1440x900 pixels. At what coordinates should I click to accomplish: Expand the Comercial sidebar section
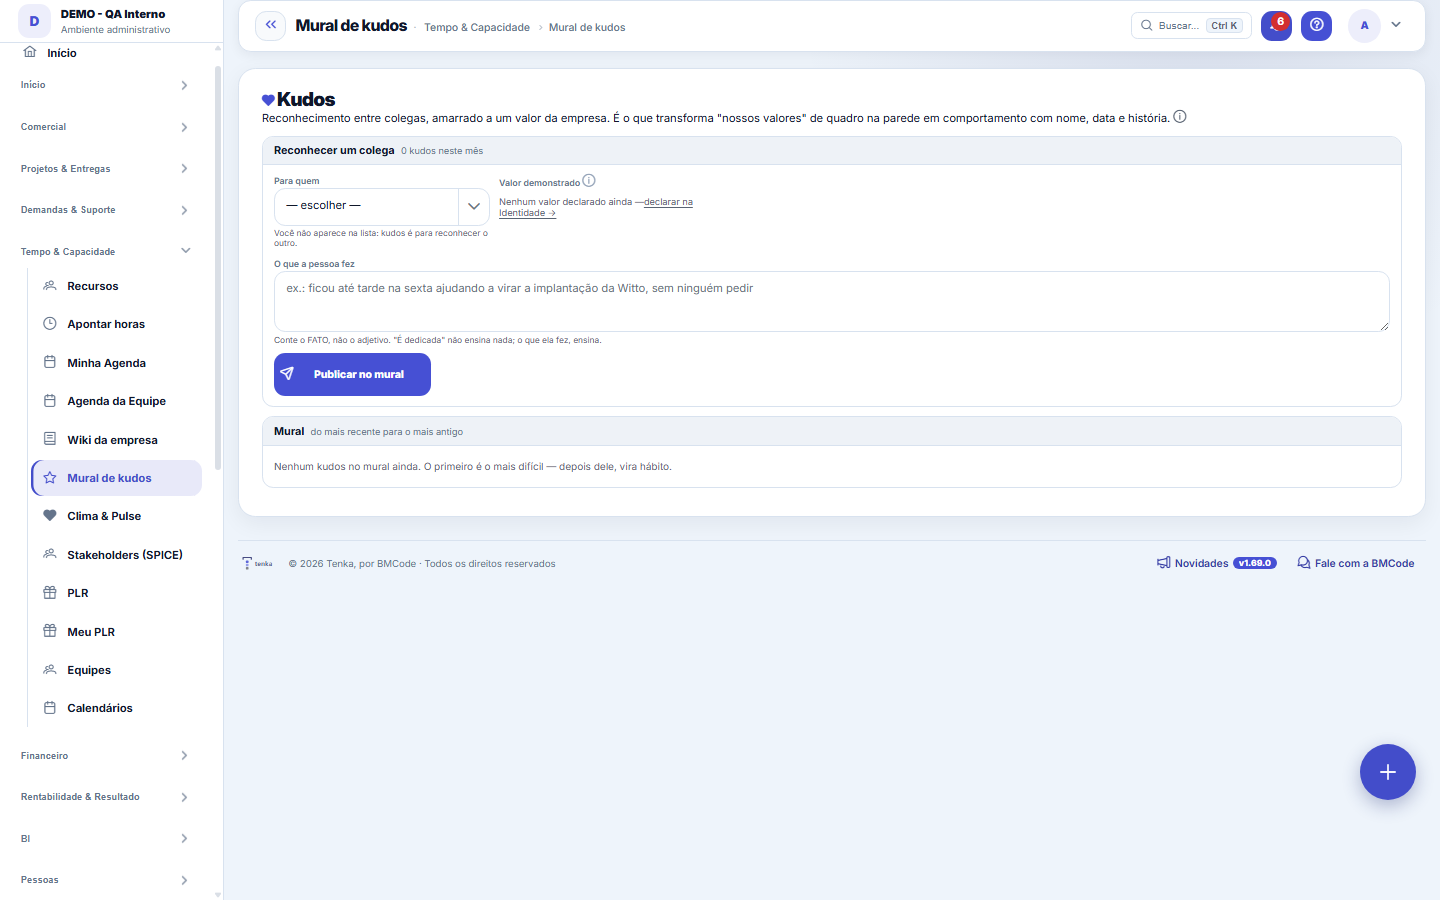(x=105, y=127)
